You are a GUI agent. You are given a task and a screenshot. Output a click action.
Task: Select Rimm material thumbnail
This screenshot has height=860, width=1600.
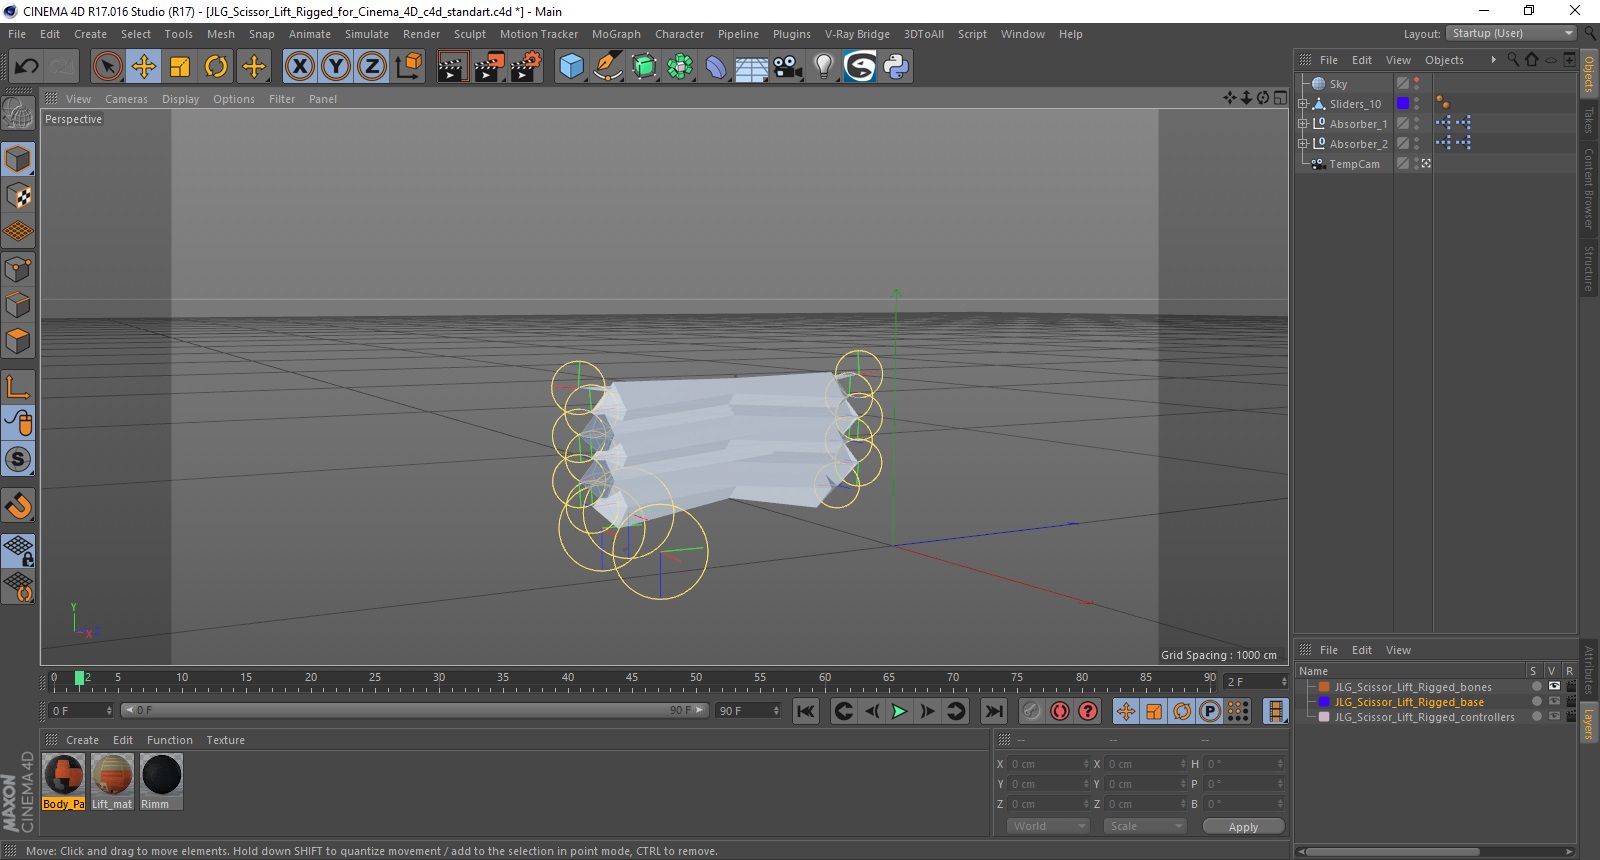tap(161, 776)
